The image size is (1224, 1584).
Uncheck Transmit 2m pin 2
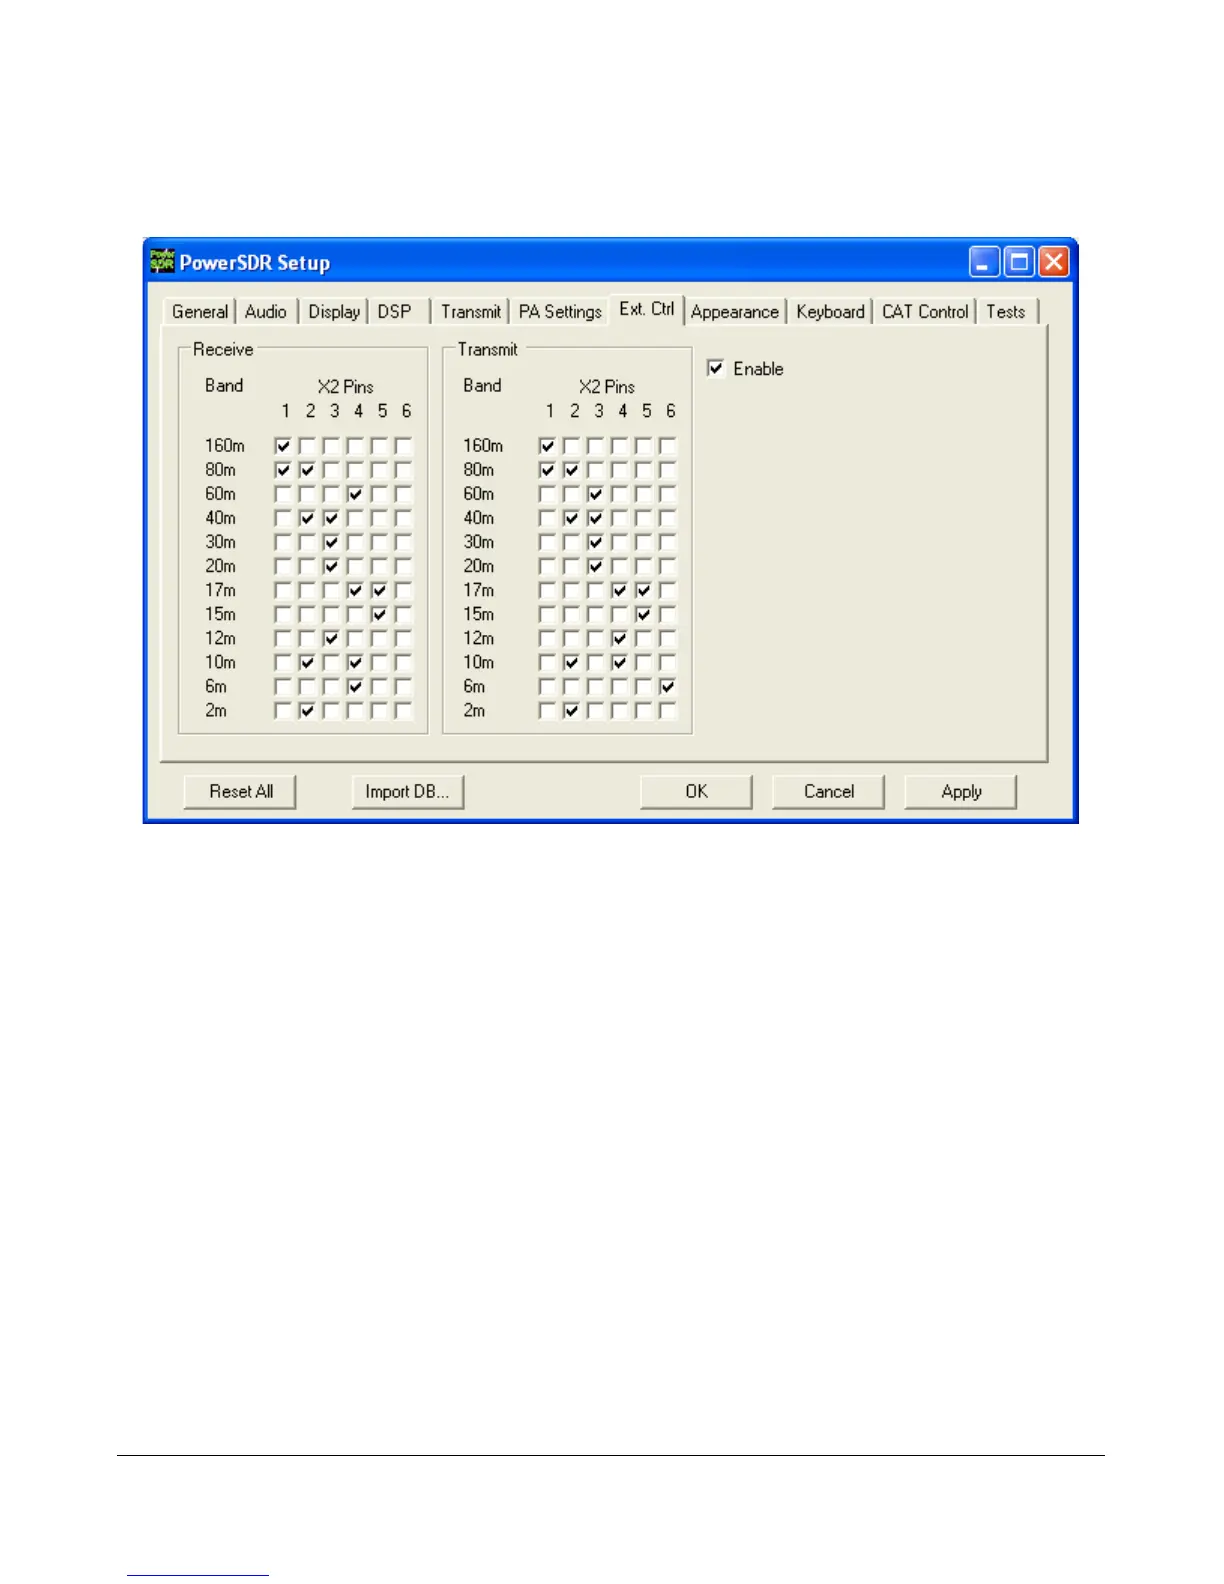[571, 710]
